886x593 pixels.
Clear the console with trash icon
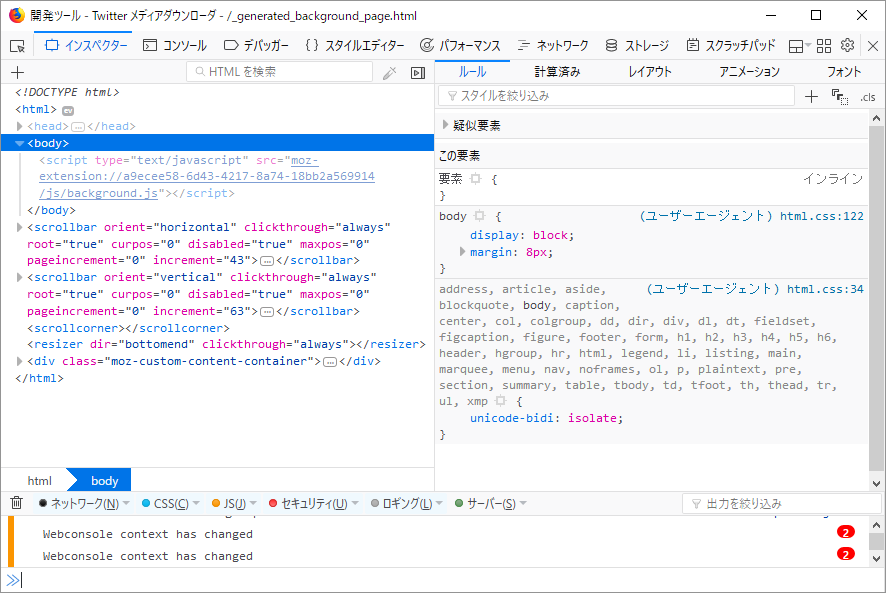point(17,503)
